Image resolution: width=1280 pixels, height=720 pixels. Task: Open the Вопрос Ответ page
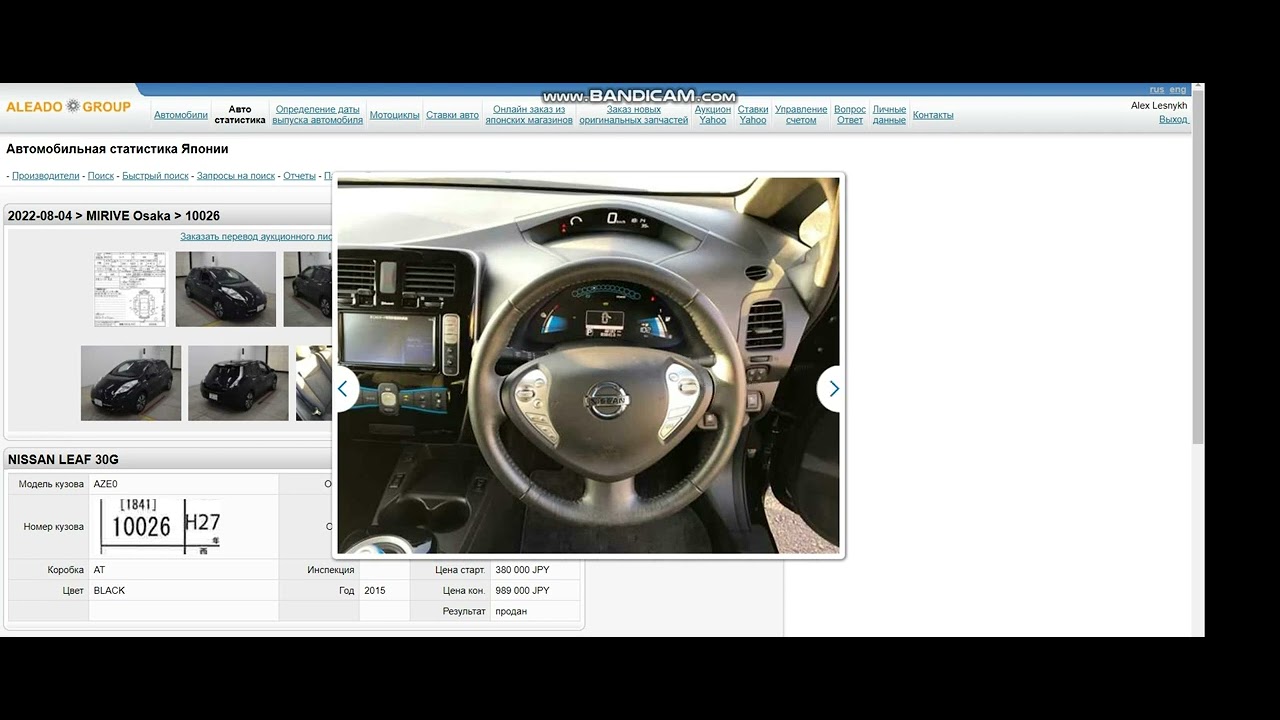tap(850, 115)
